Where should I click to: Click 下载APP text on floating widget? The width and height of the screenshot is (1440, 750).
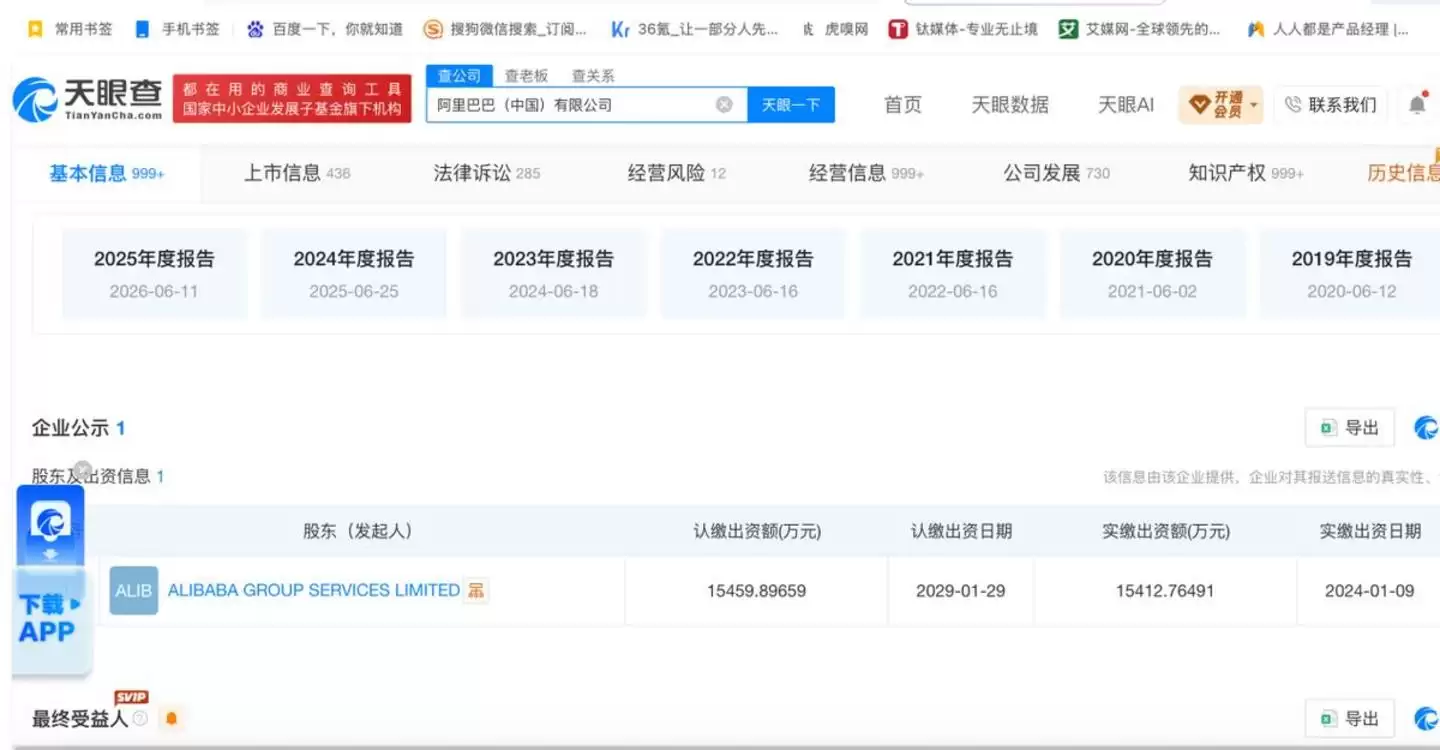47,618
